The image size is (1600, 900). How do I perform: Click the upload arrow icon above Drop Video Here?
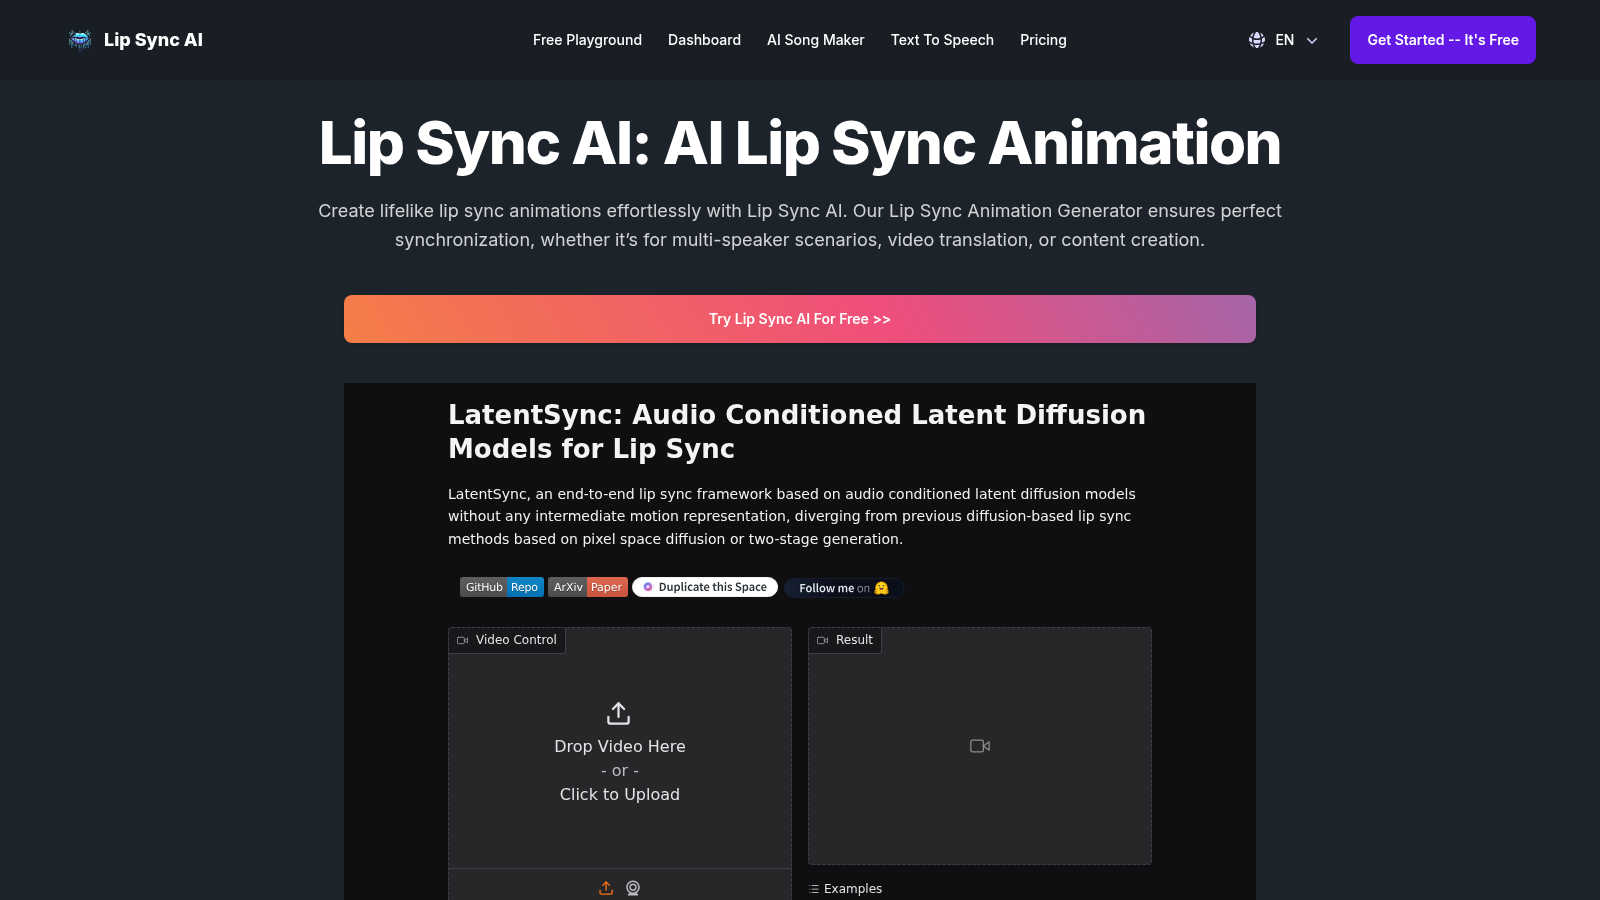619,713
